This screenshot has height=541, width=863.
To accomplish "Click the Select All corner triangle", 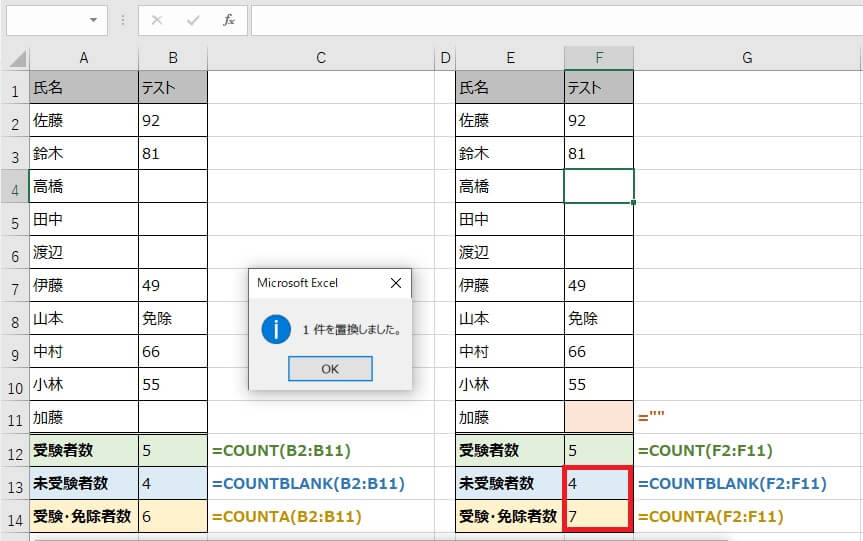I will (15, 58).
